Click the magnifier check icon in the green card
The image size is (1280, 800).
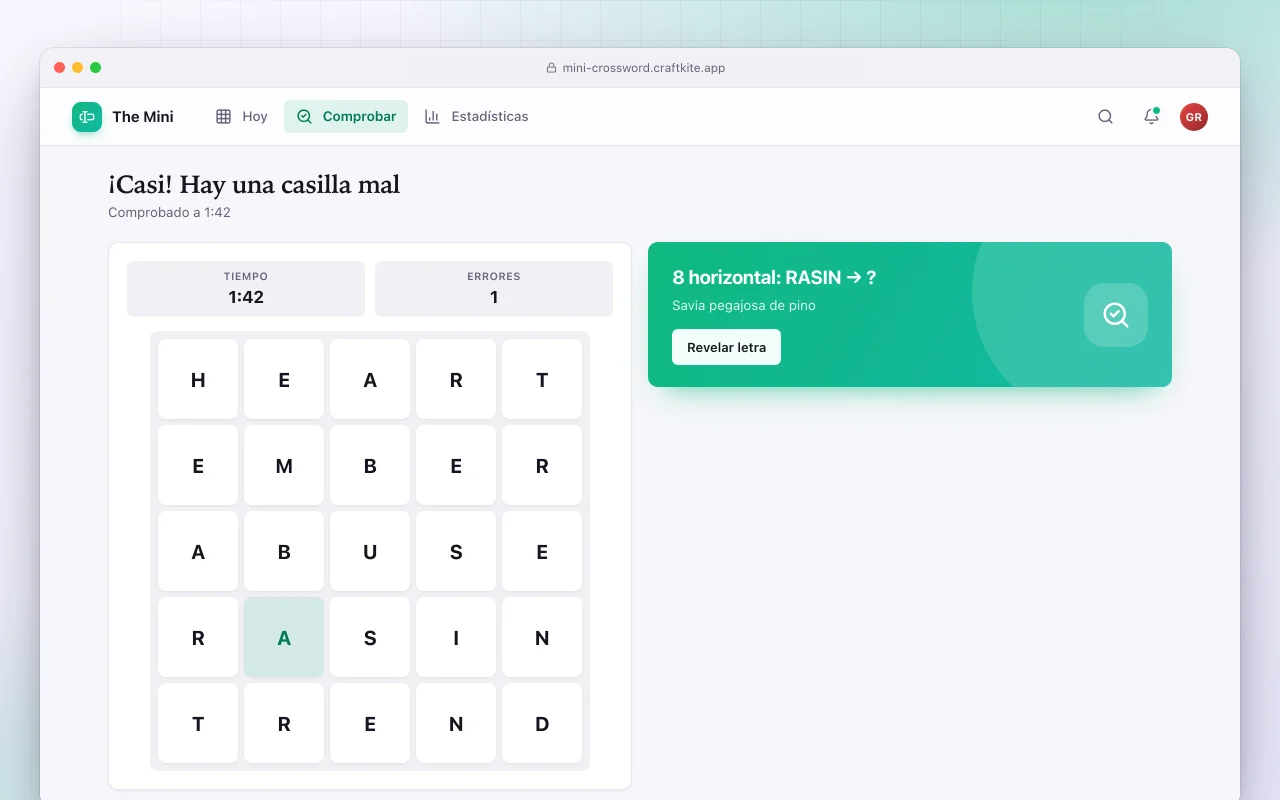coord(1116,315)
